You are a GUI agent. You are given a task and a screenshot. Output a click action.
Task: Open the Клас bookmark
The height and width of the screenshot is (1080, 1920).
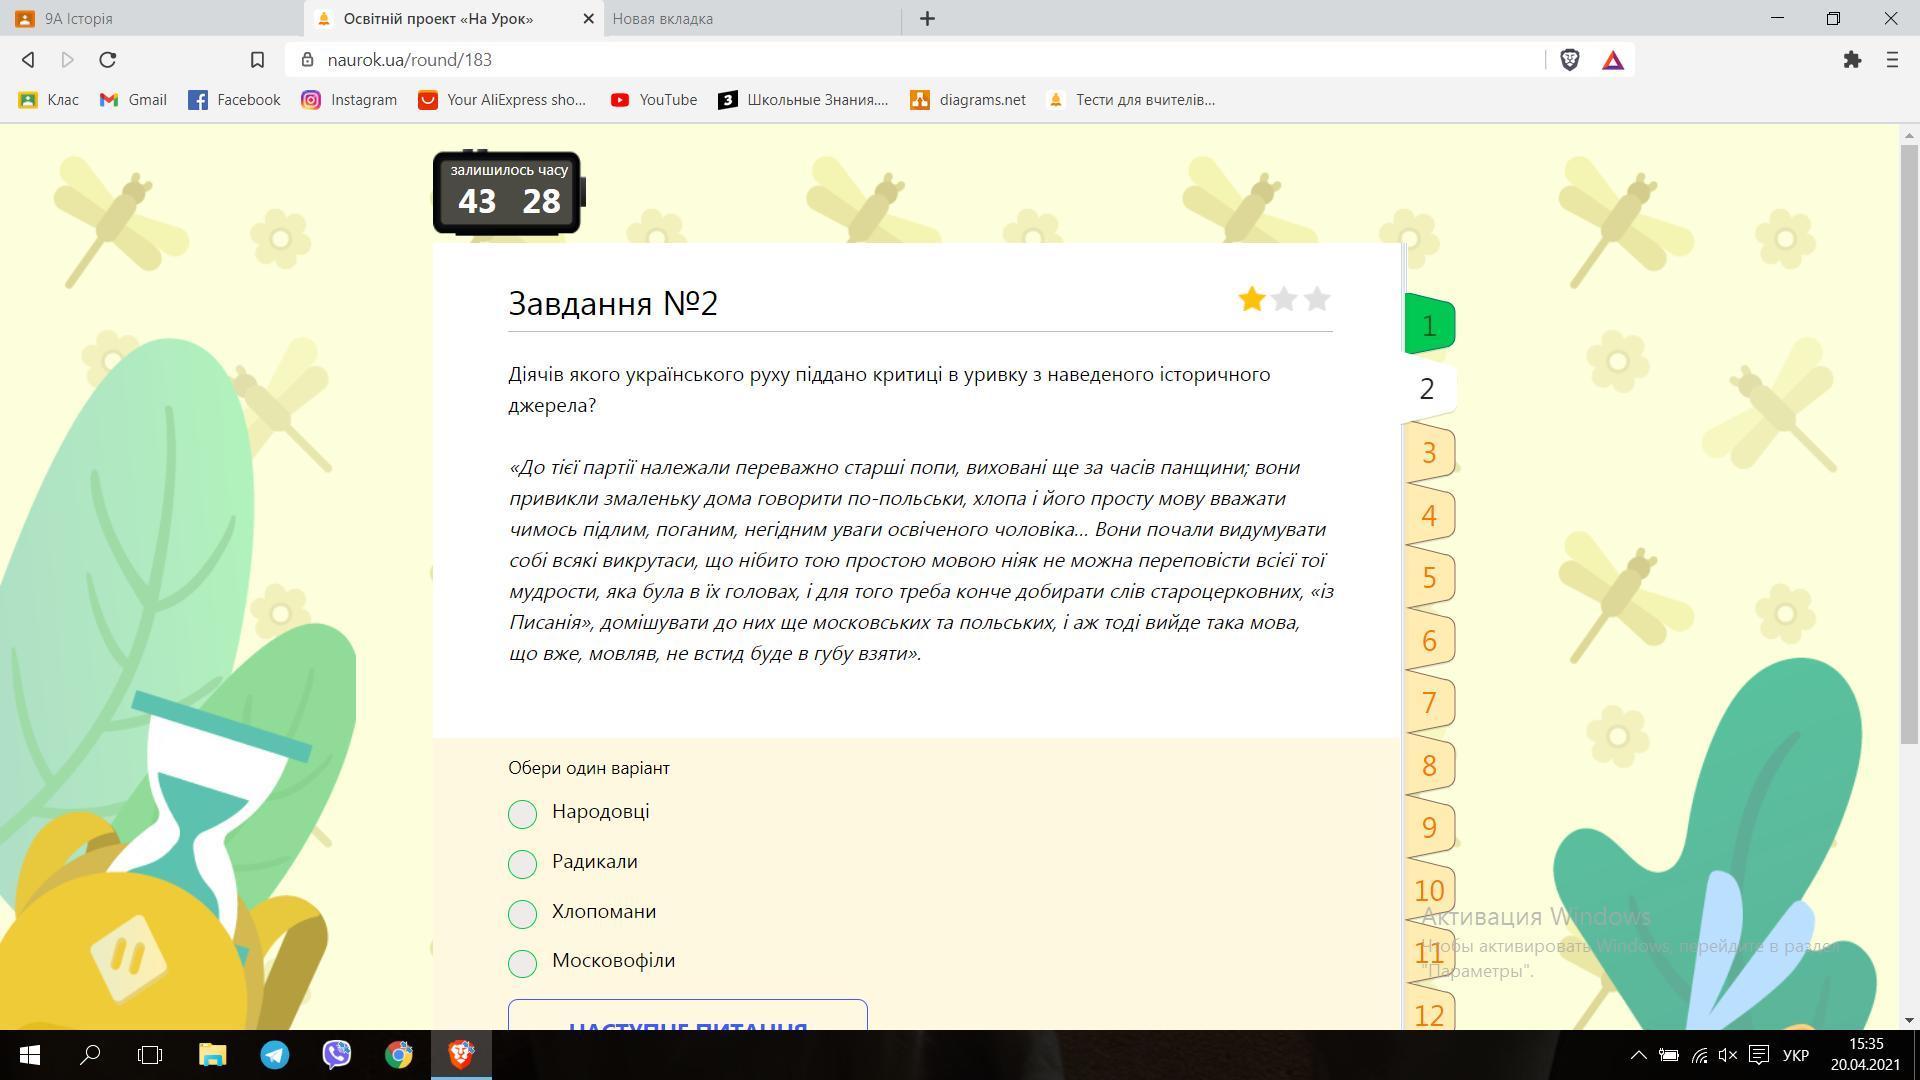pyautogui.click(x=49, y=100)
